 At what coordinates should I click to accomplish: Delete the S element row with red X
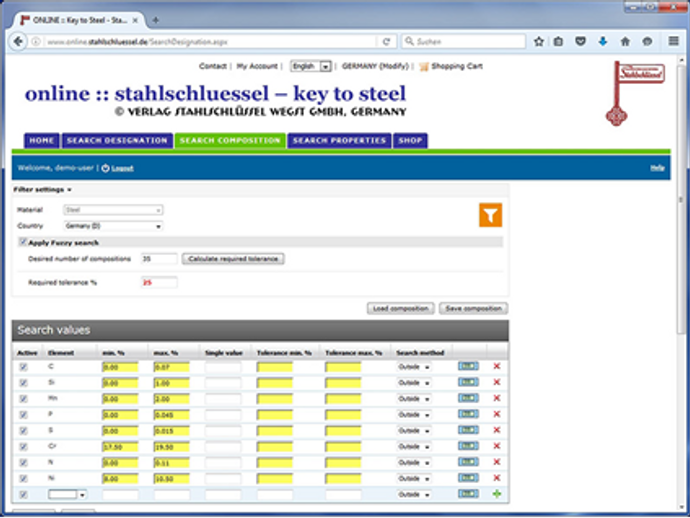pyautogui.click(x=497, y=430)
